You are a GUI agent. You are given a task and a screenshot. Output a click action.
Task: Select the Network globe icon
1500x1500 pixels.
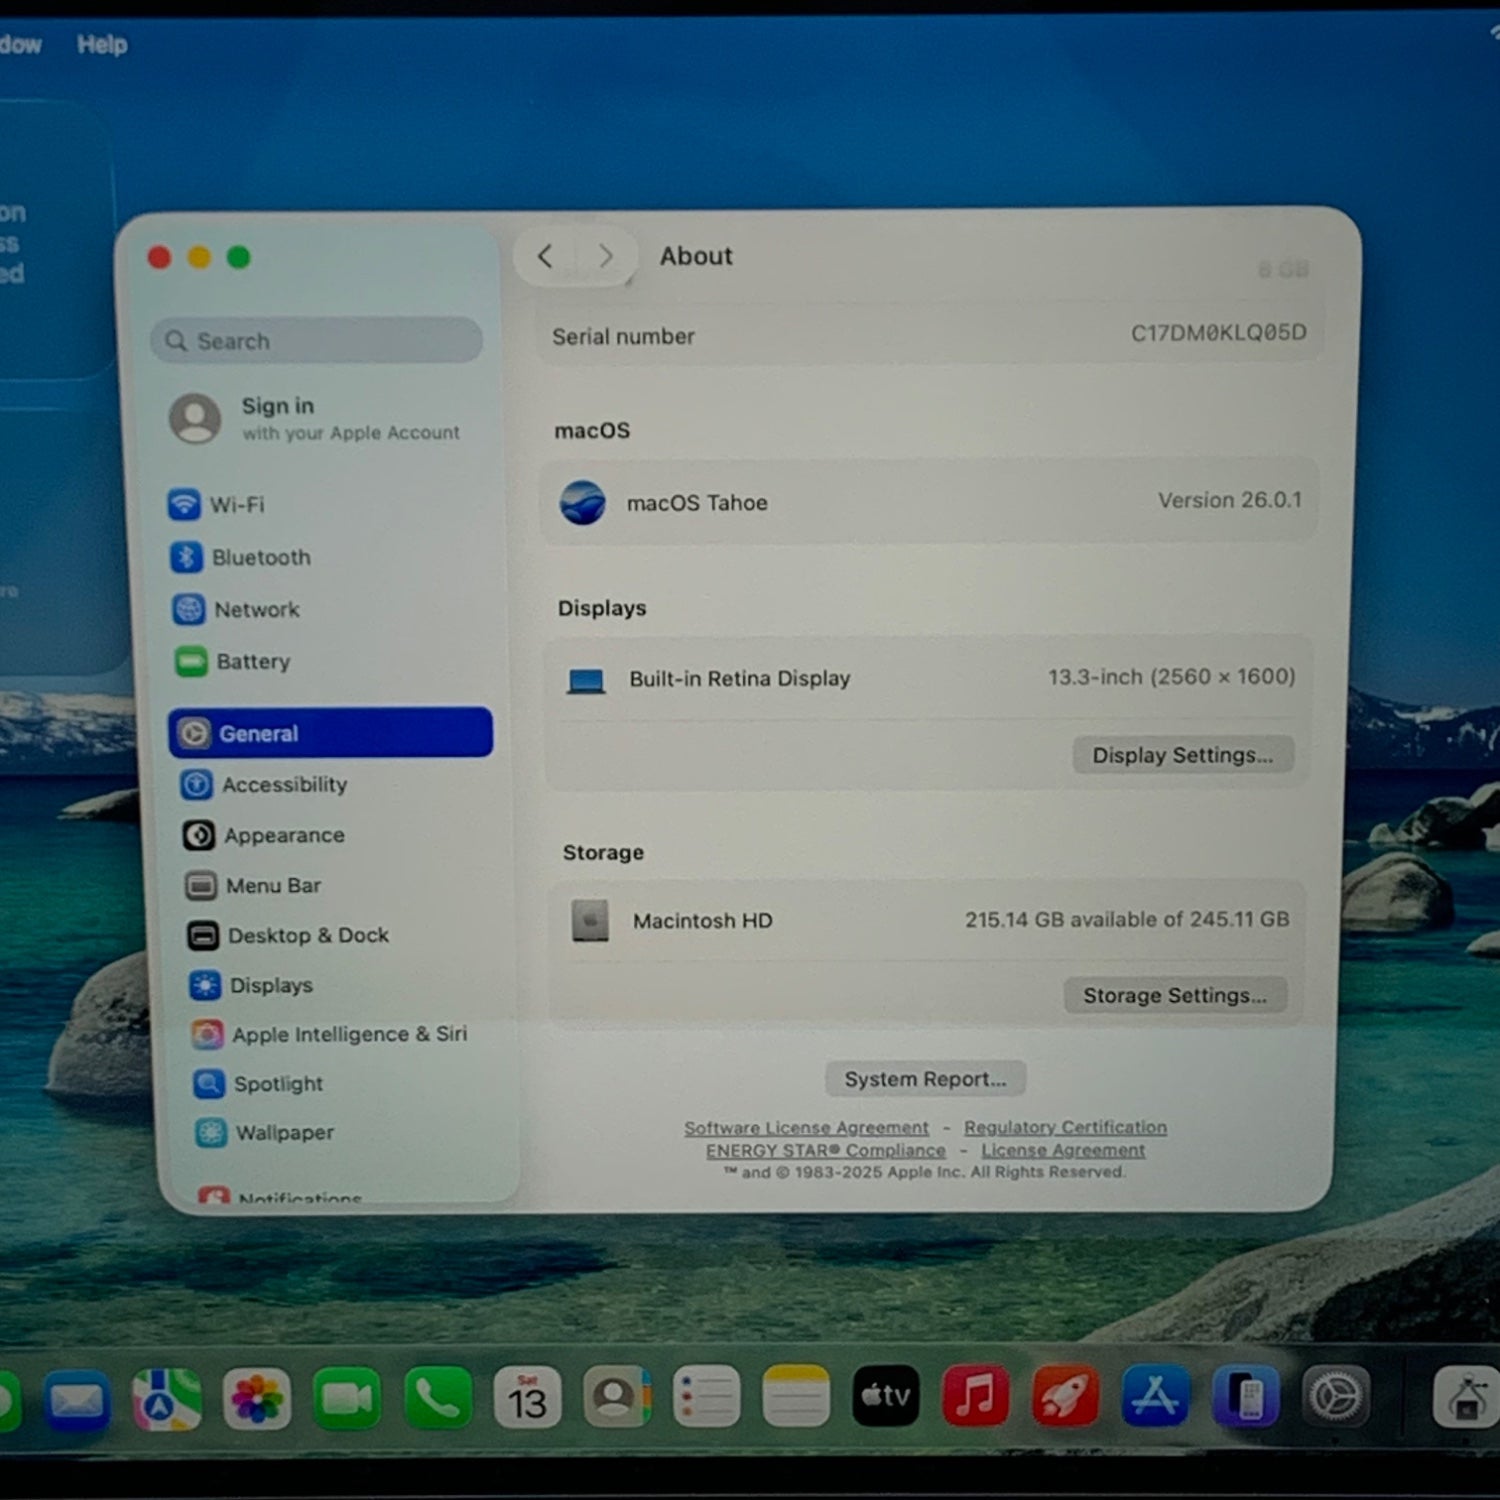tap(189, 609)
